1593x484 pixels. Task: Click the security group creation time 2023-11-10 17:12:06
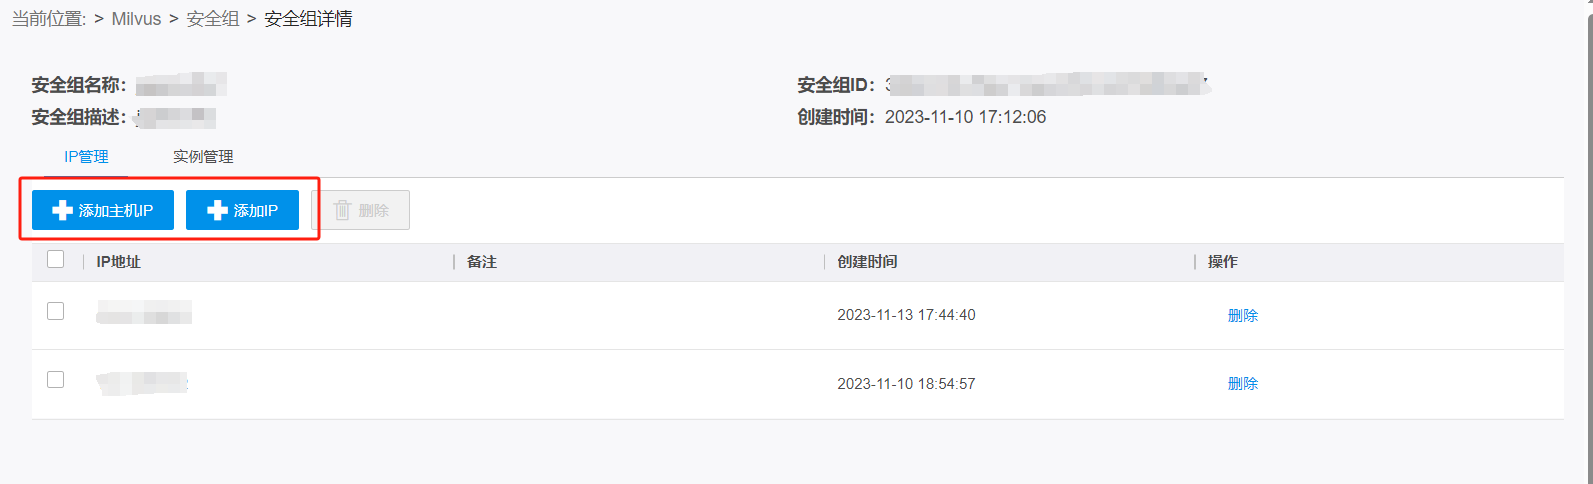tap(965, 117)
